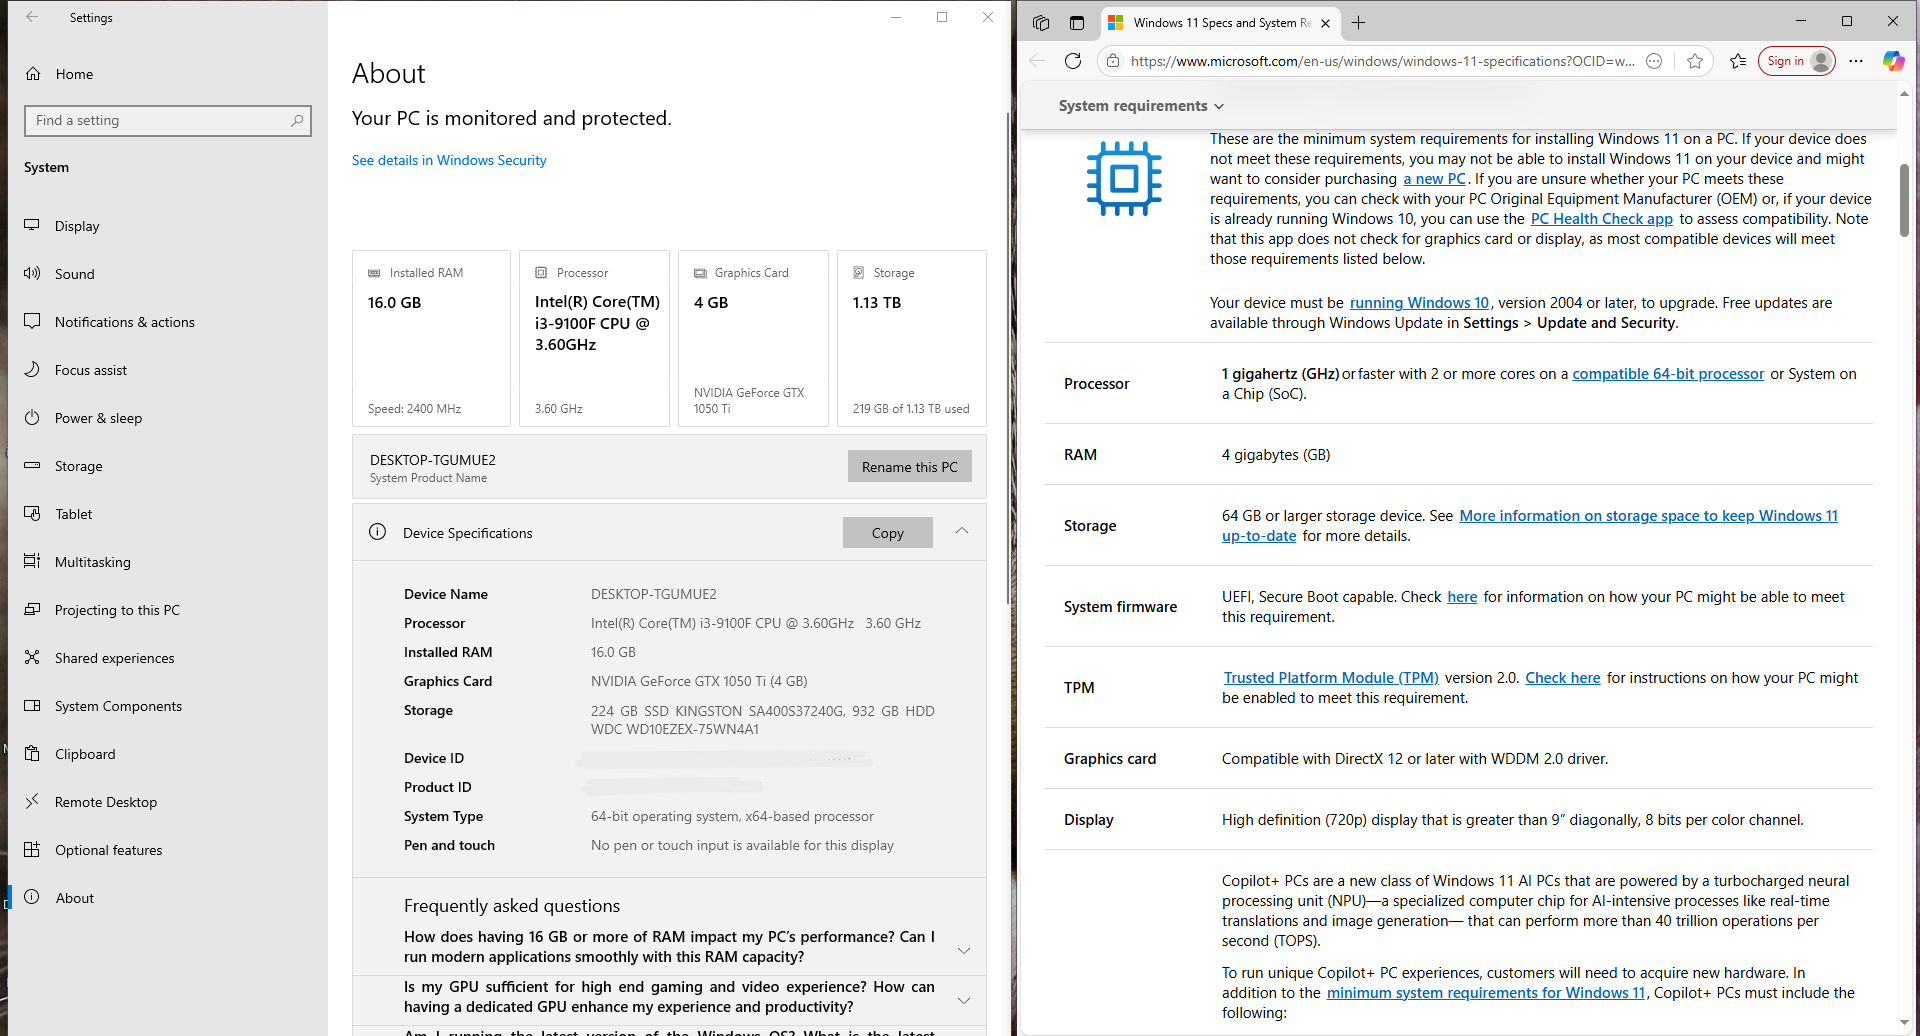
Task: Open minimum system requirements for Windows 11 link
Action: tap(1486, 993)
